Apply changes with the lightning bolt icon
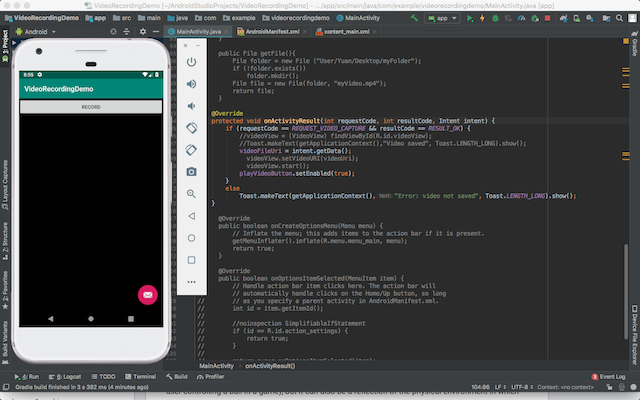This screenshot has width=640, height=400. (482, 18)
